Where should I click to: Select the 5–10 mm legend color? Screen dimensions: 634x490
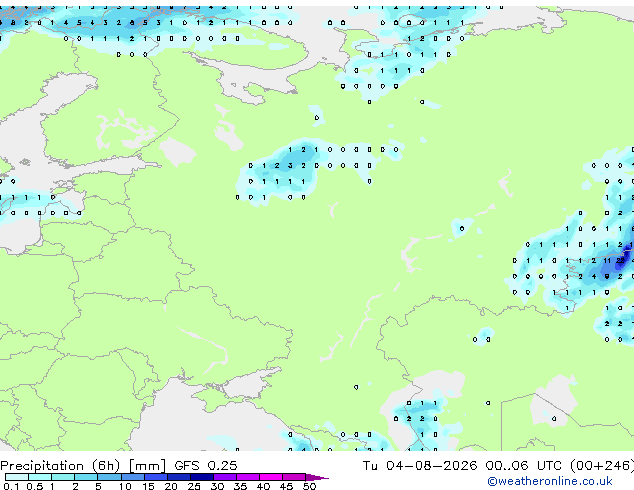pyautogui.click(x=109, y=477)
